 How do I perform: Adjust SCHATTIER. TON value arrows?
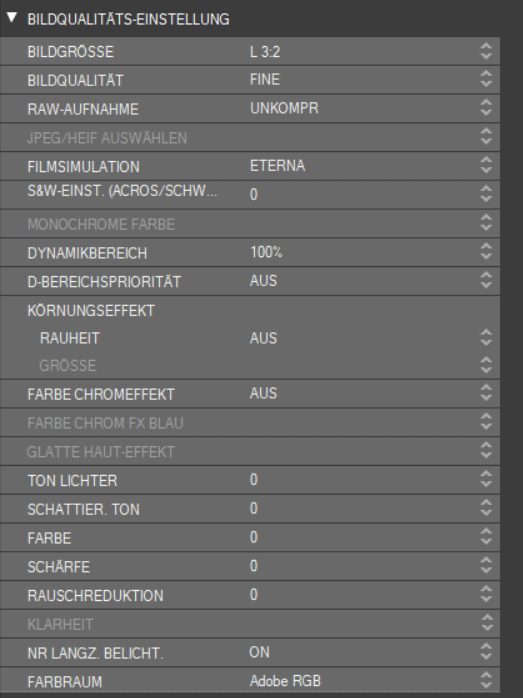click(x=486, y=508)
